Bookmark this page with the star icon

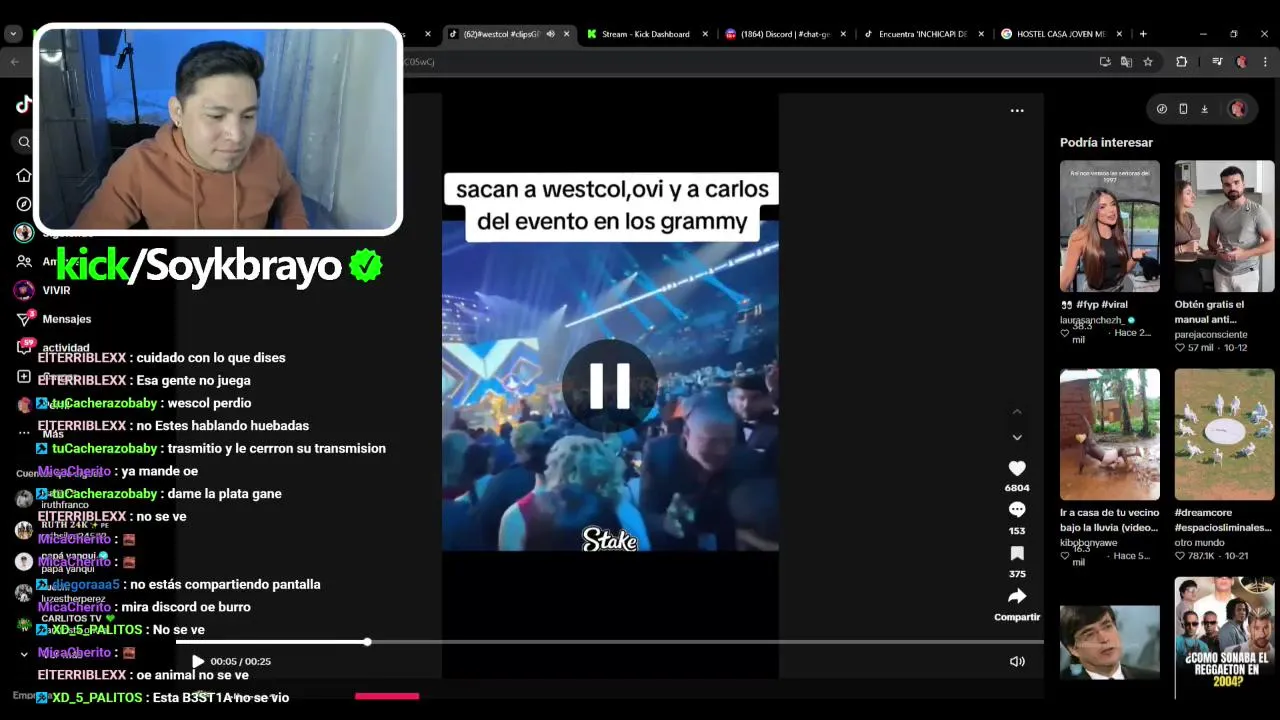1148,62
